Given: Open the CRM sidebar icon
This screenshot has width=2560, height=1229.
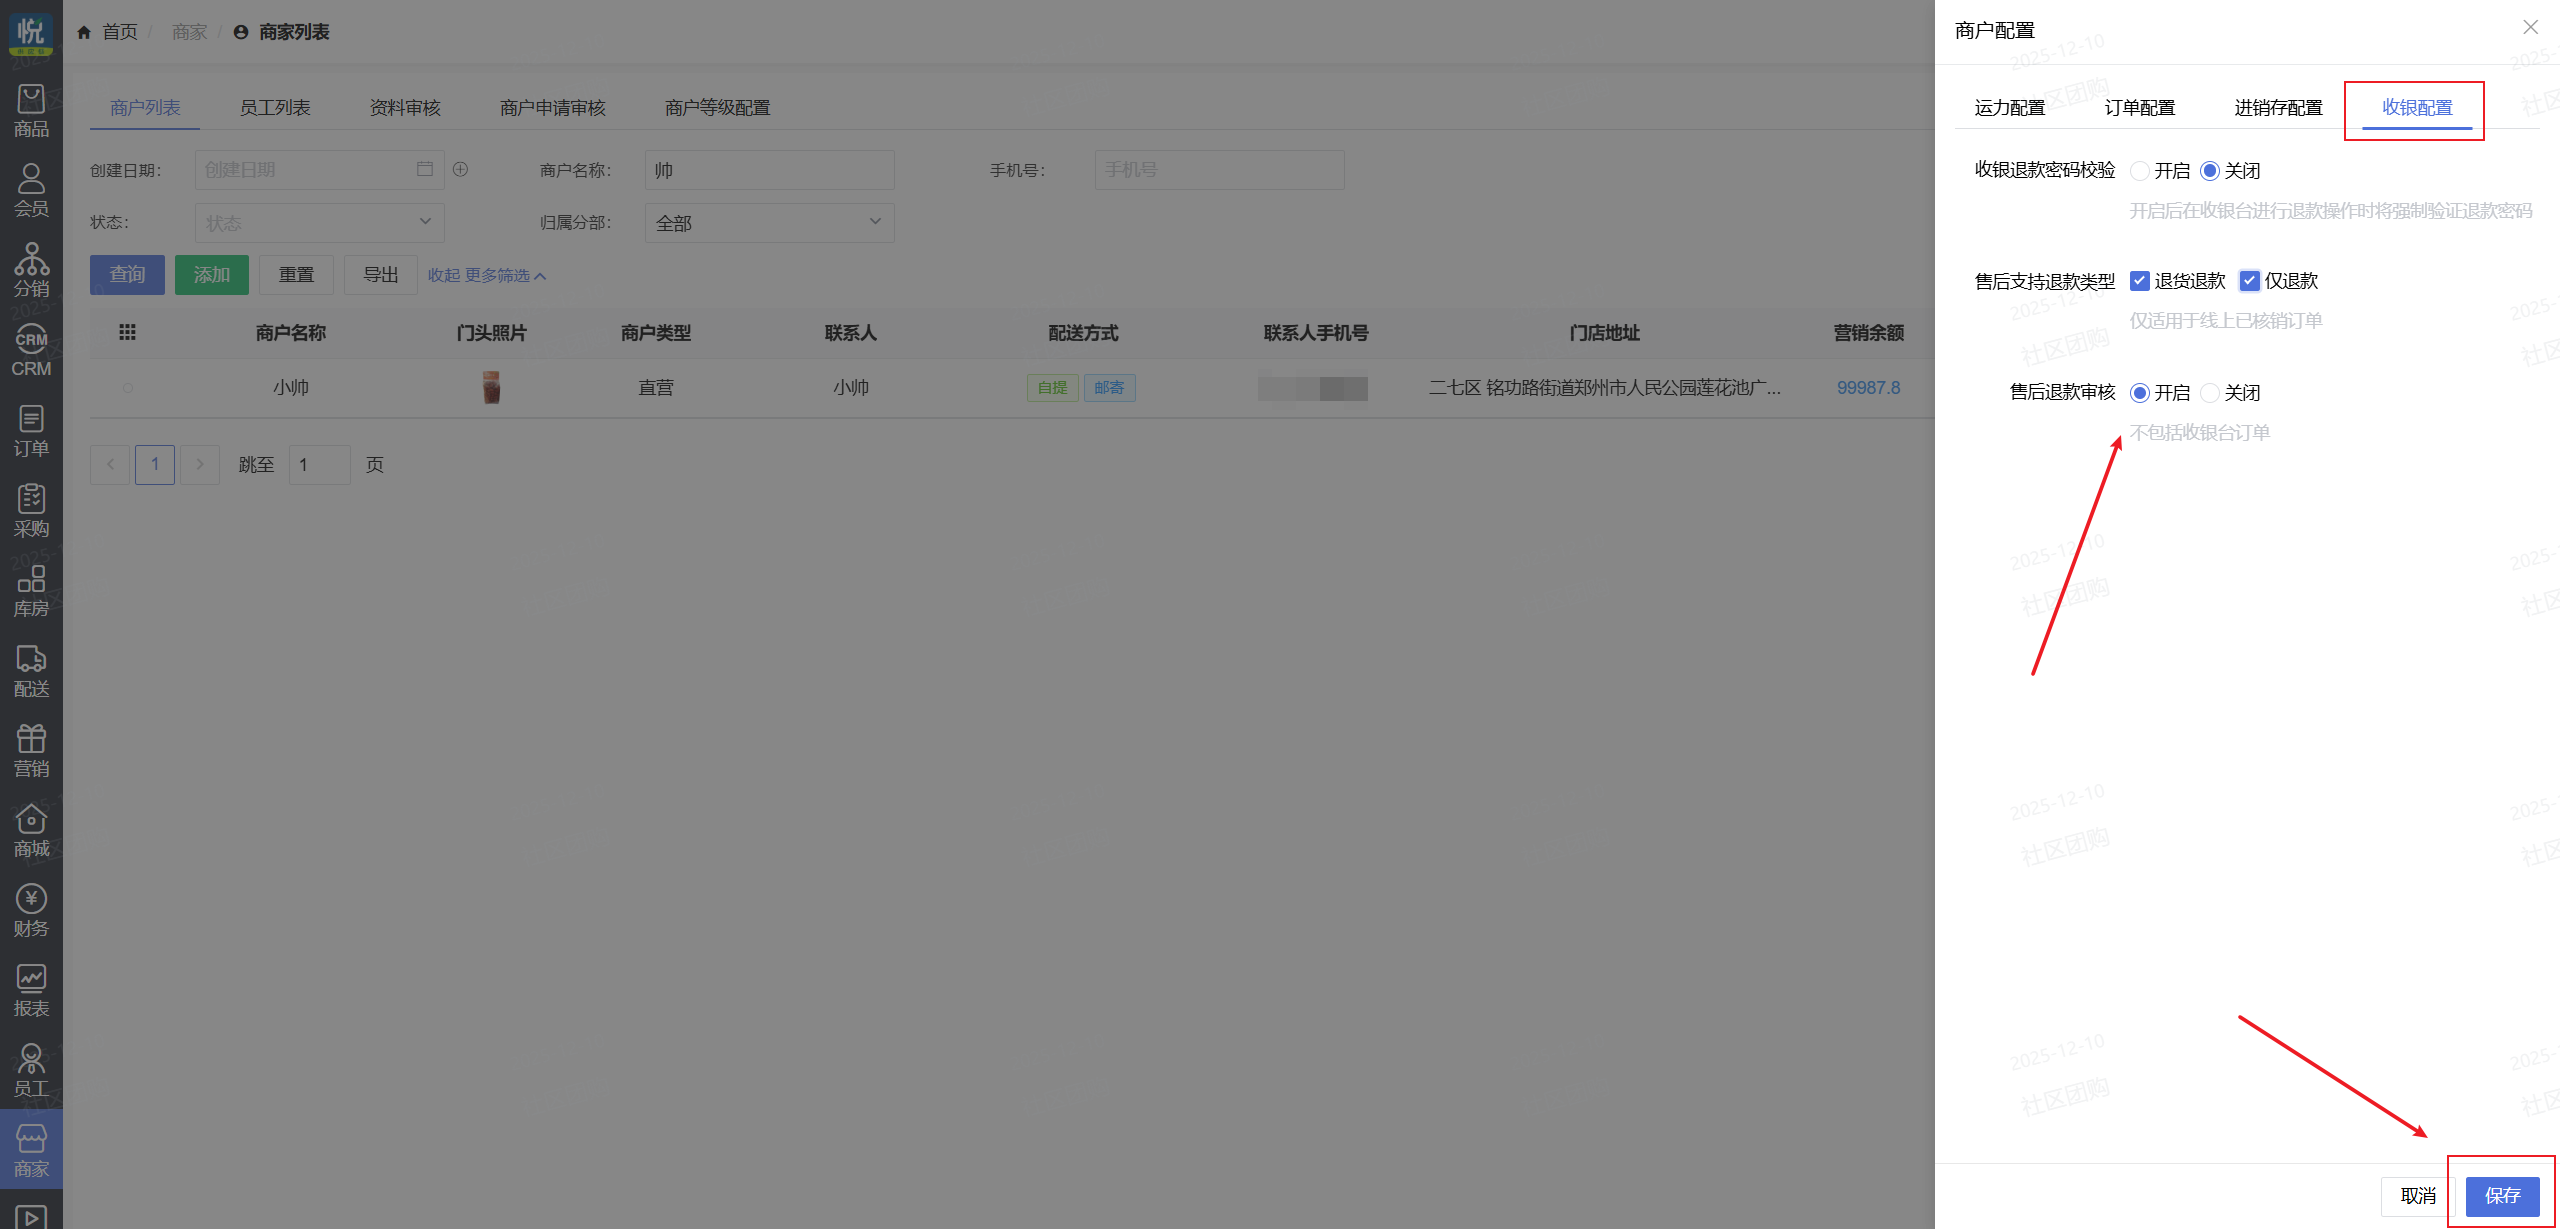Looking at the screenshot, I should coord(31,350).
